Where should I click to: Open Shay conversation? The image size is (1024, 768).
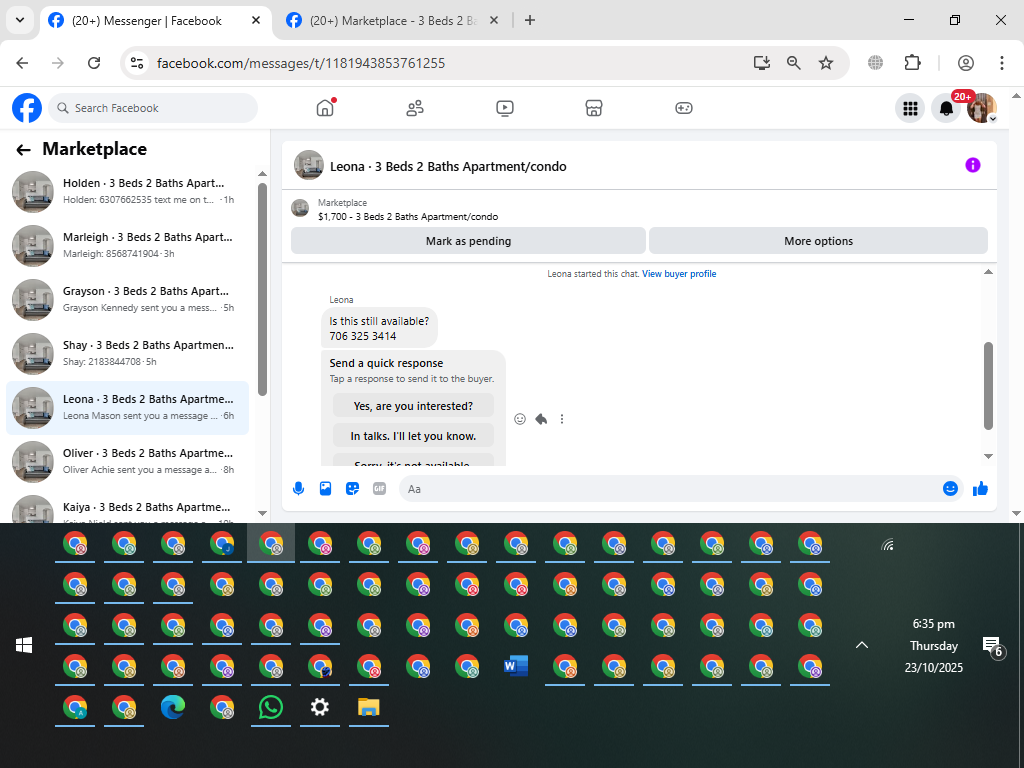pos(127,353)
